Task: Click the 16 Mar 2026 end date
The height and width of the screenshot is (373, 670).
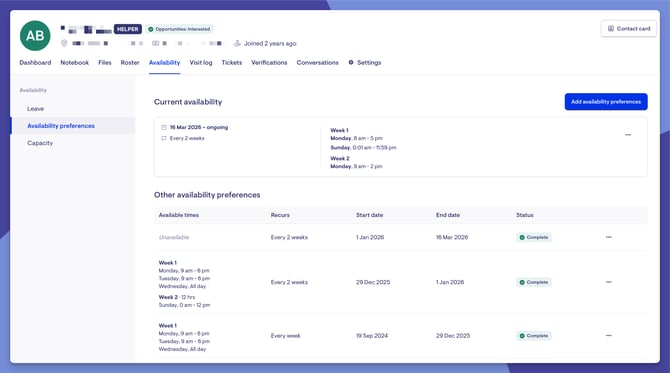Action: pos(452,237)
